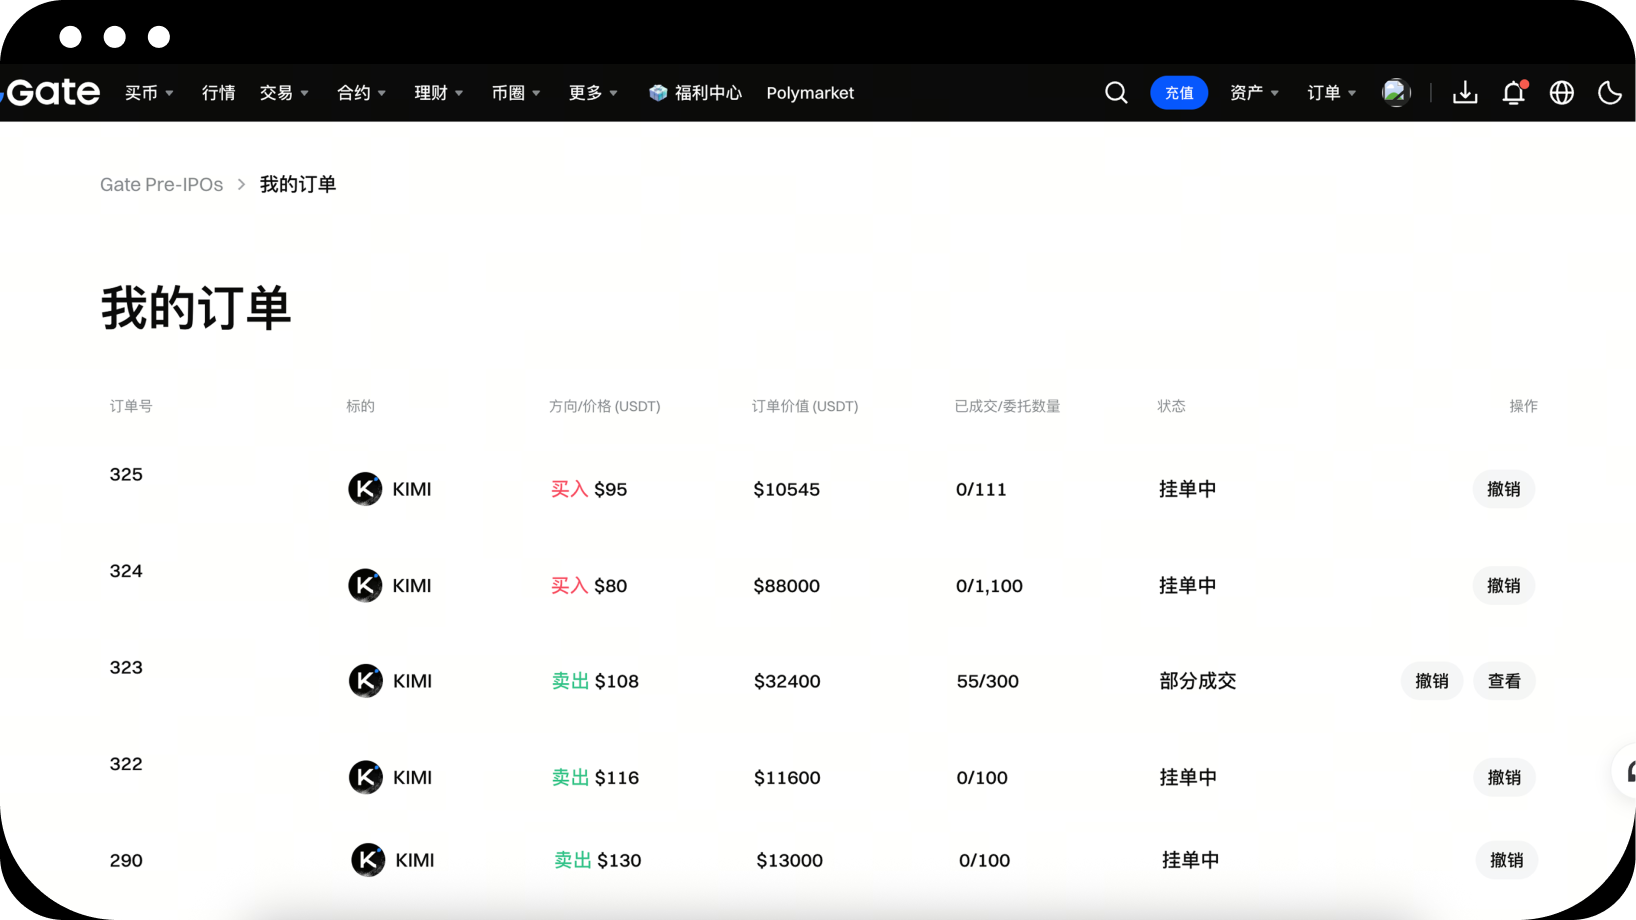Open the user avatar profile icon
The width and height of the screenshot is (1636, 920).
[1396, 92]
